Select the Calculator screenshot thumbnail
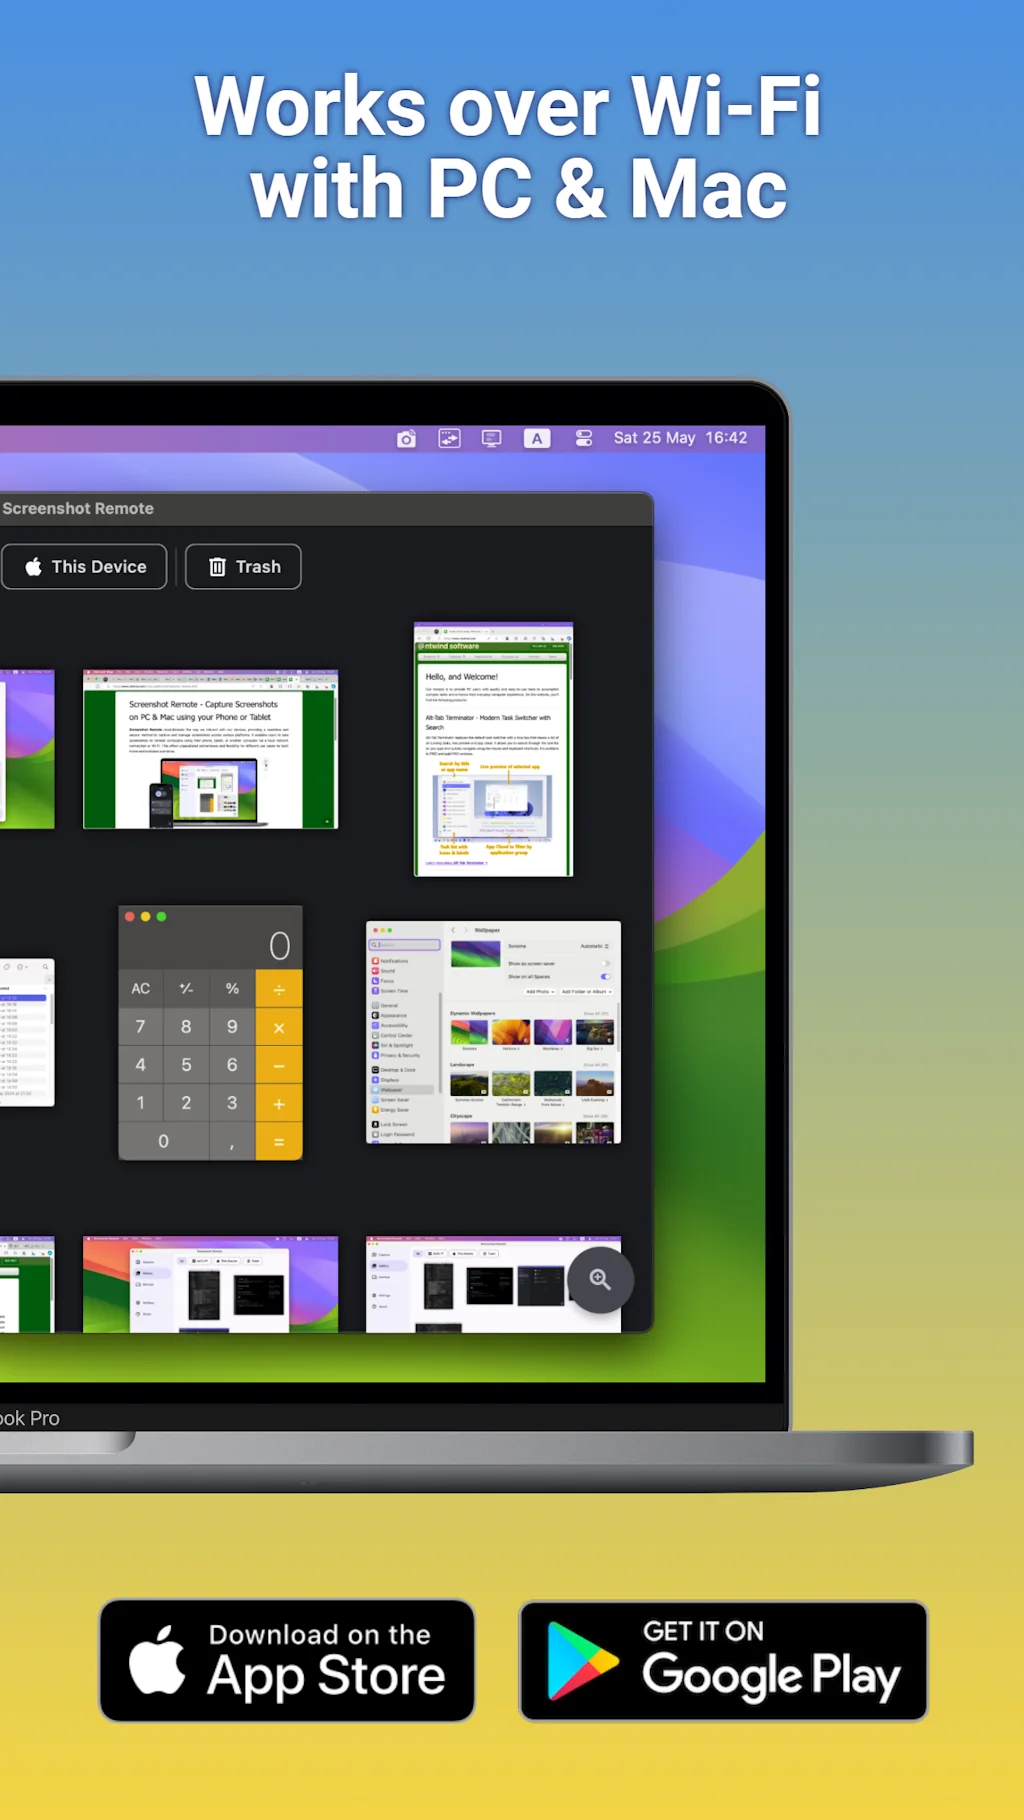Screen dimensions: 1024x1820 pos(210,1033)
